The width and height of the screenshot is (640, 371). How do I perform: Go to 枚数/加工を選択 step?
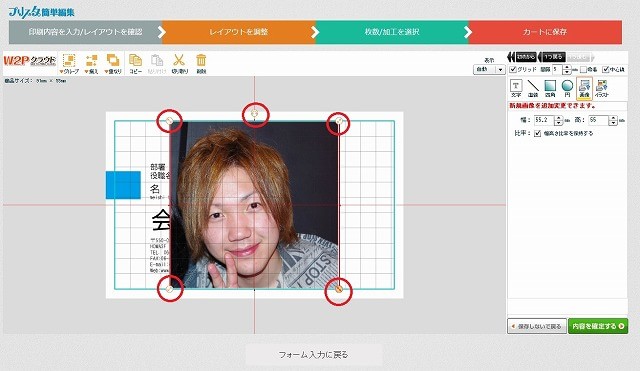pyautogui.click(x=392, y=32)
